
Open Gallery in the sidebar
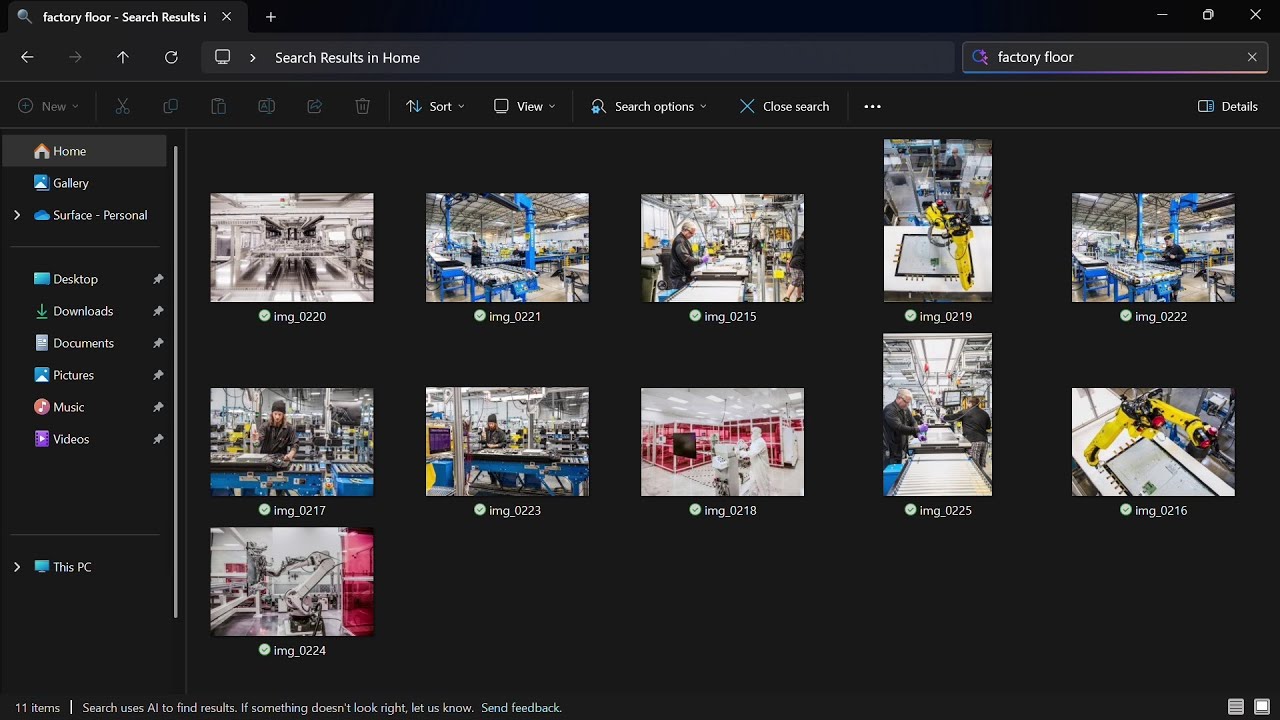[x=70, y=183]
